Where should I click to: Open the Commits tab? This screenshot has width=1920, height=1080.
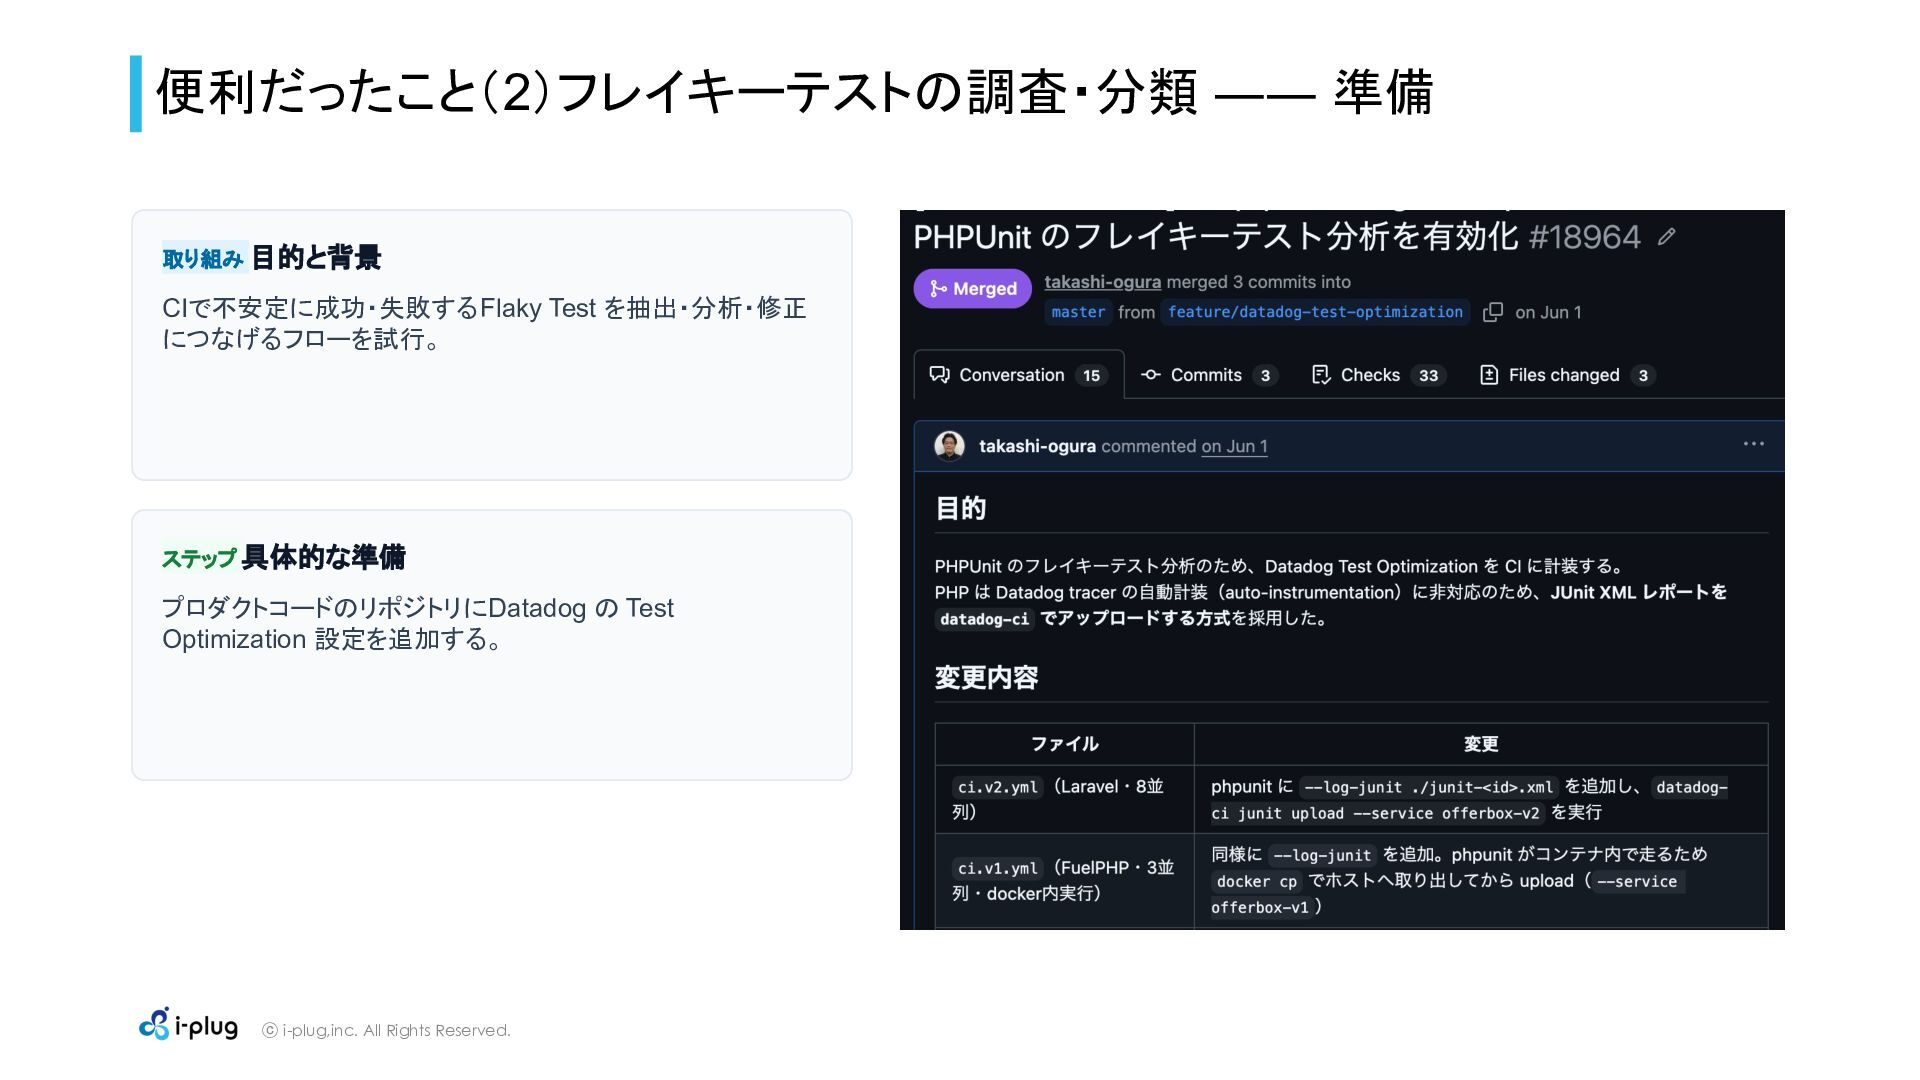tap(1209, 375)
